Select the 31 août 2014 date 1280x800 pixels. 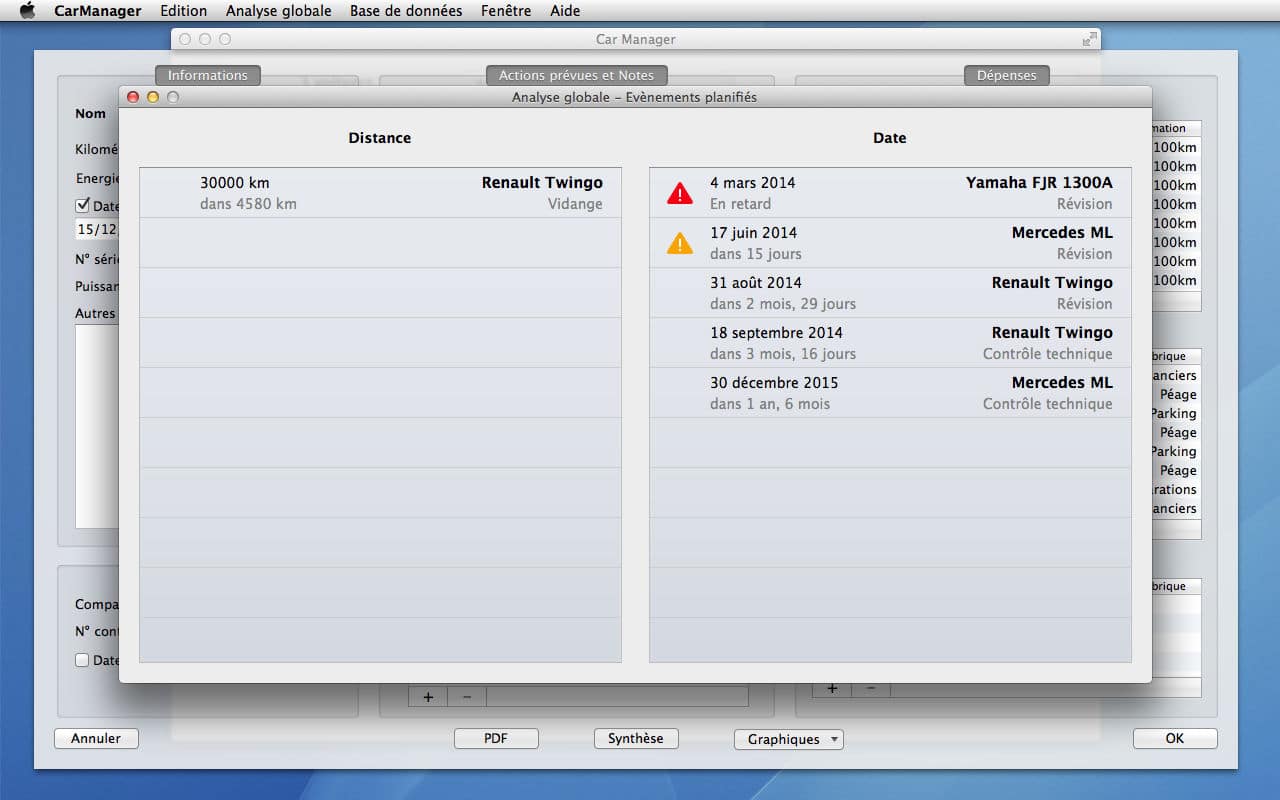tap(756, 283)
